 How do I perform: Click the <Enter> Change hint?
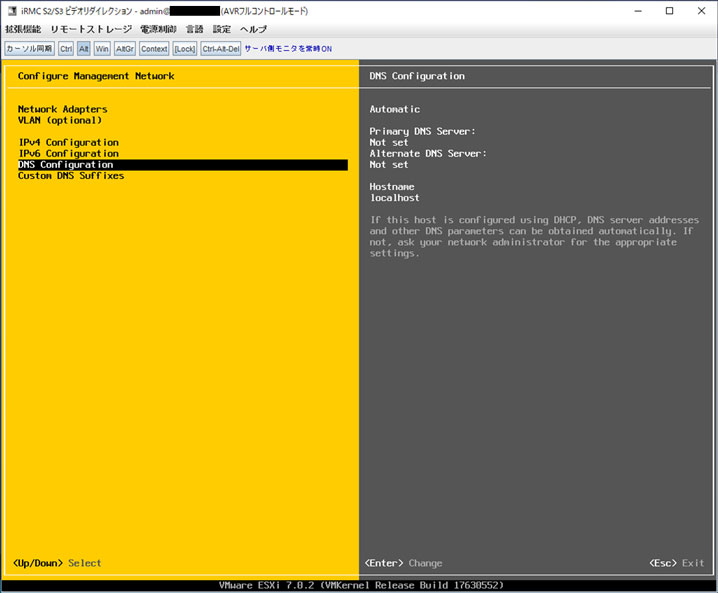[x=403, y=563]
